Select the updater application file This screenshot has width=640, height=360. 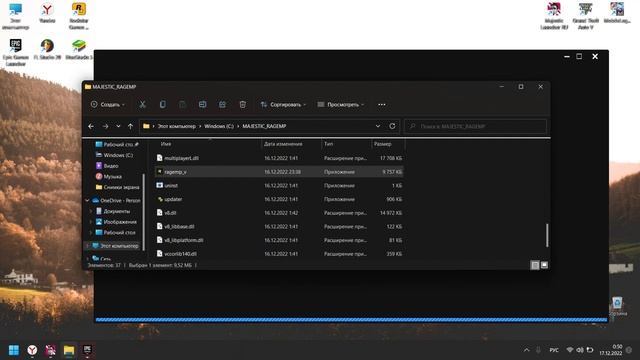point(280,199)
